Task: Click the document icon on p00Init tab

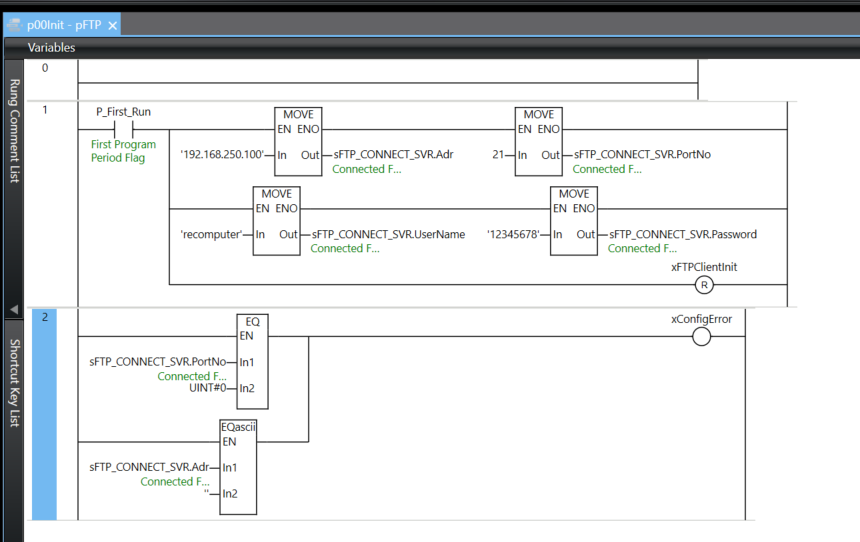Action: coord(15,25)
